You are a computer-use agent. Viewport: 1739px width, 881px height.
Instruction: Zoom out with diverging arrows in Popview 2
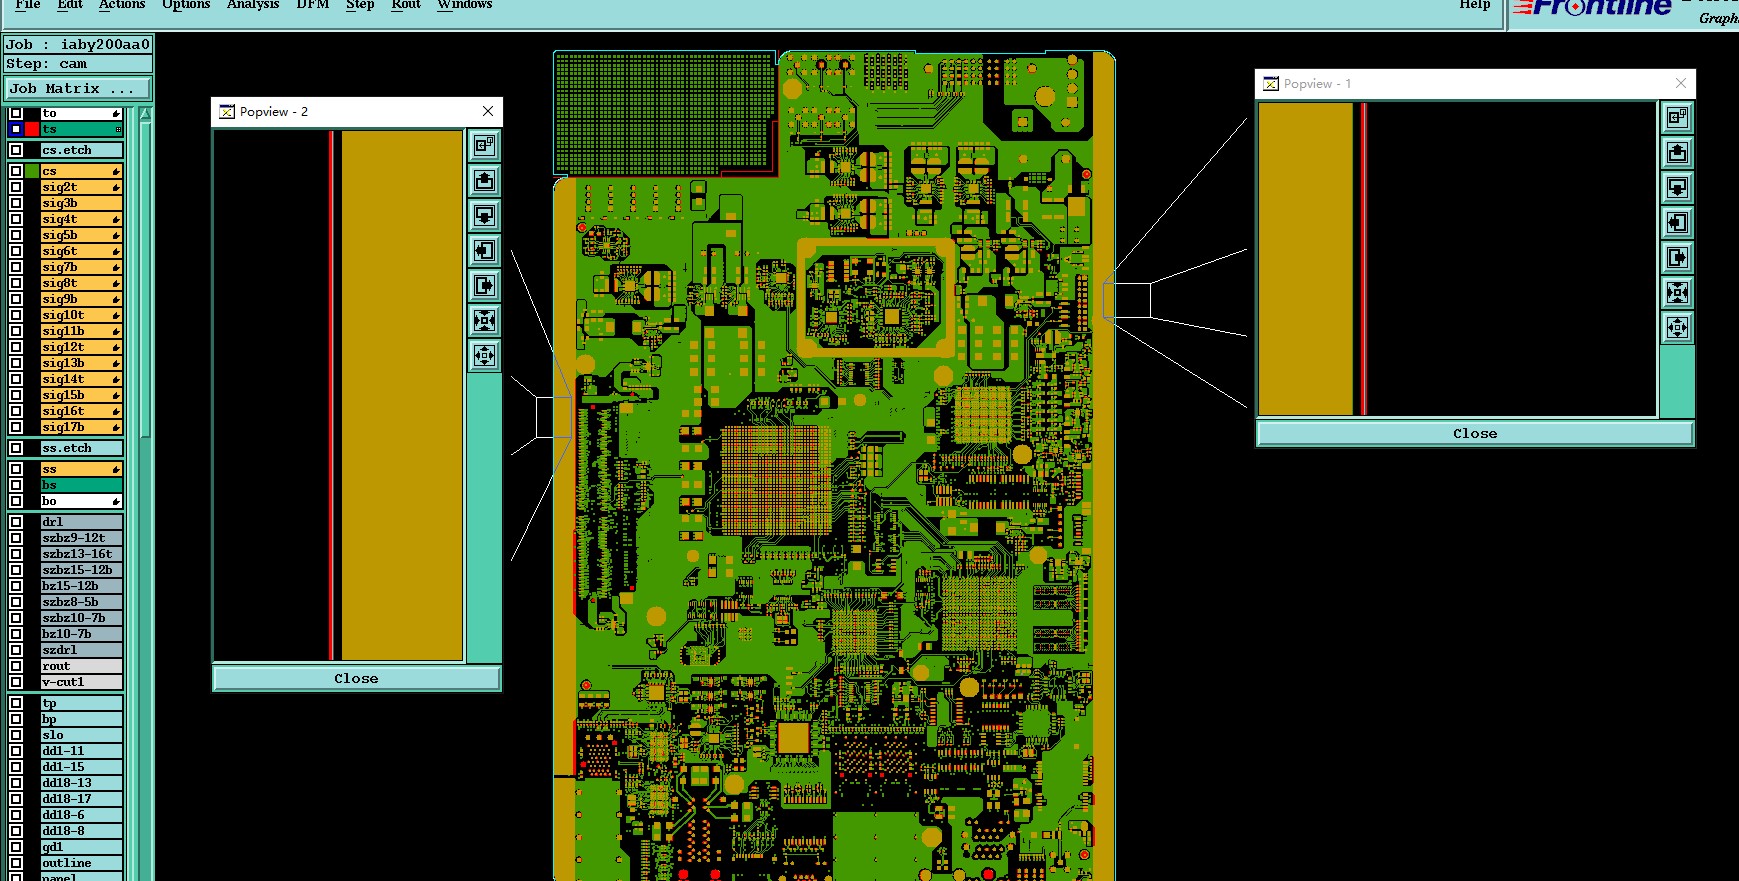pos(485,355)
